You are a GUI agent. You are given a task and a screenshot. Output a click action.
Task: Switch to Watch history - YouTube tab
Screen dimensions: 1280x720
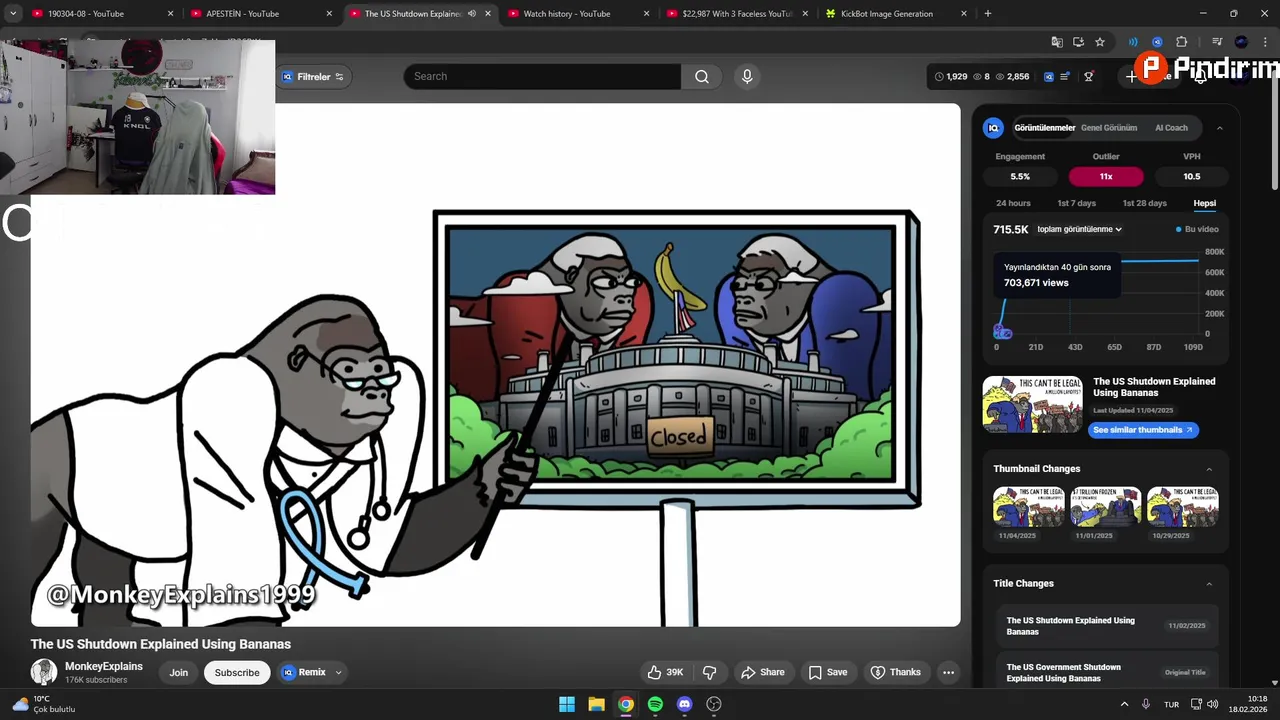(x=580, y=14)
